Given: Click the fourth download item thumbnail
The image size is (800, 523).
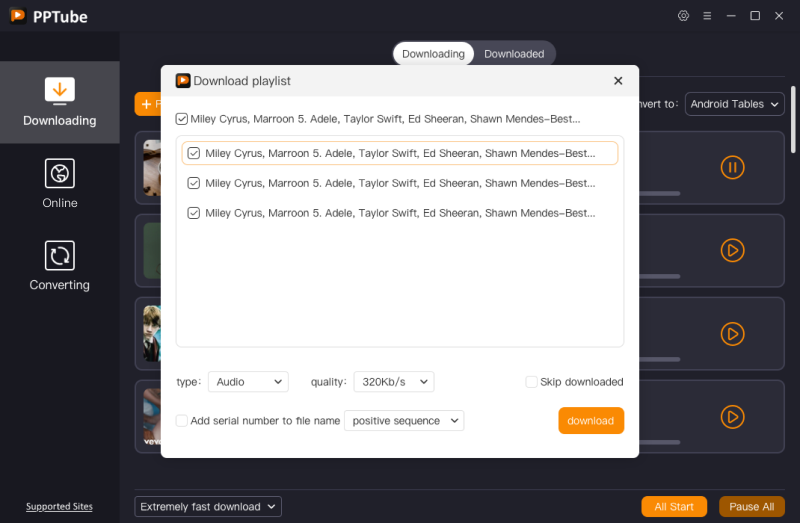Looking at the screenshot, I should tap(152, 417).
